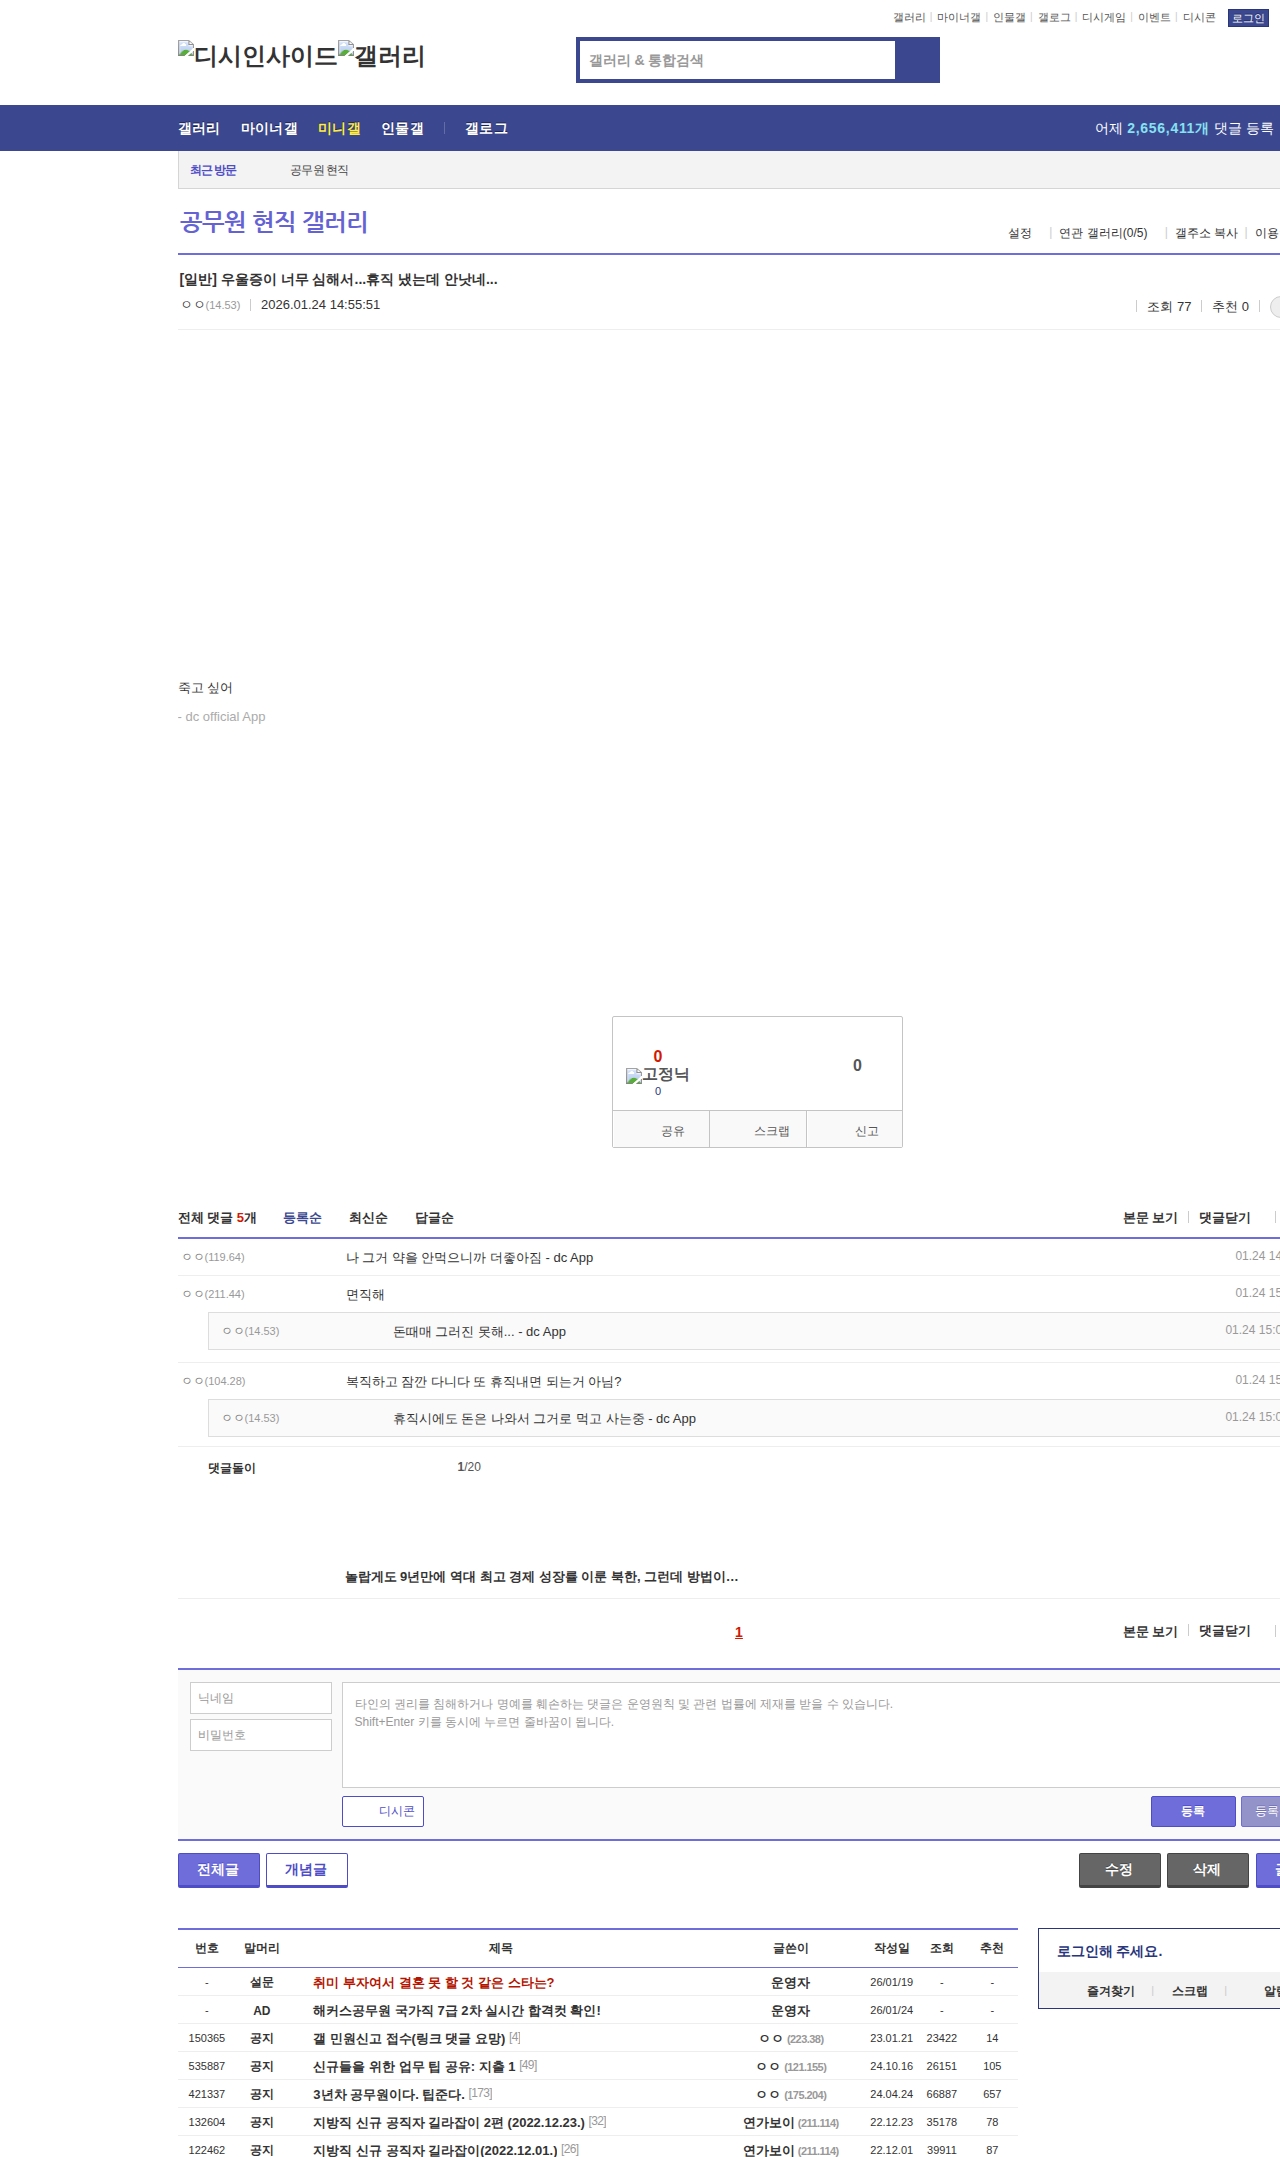The height and width of the screenshot is (2157, 1280).
Task: Click the 로그인 button at the top
Action: (1247, 18)
